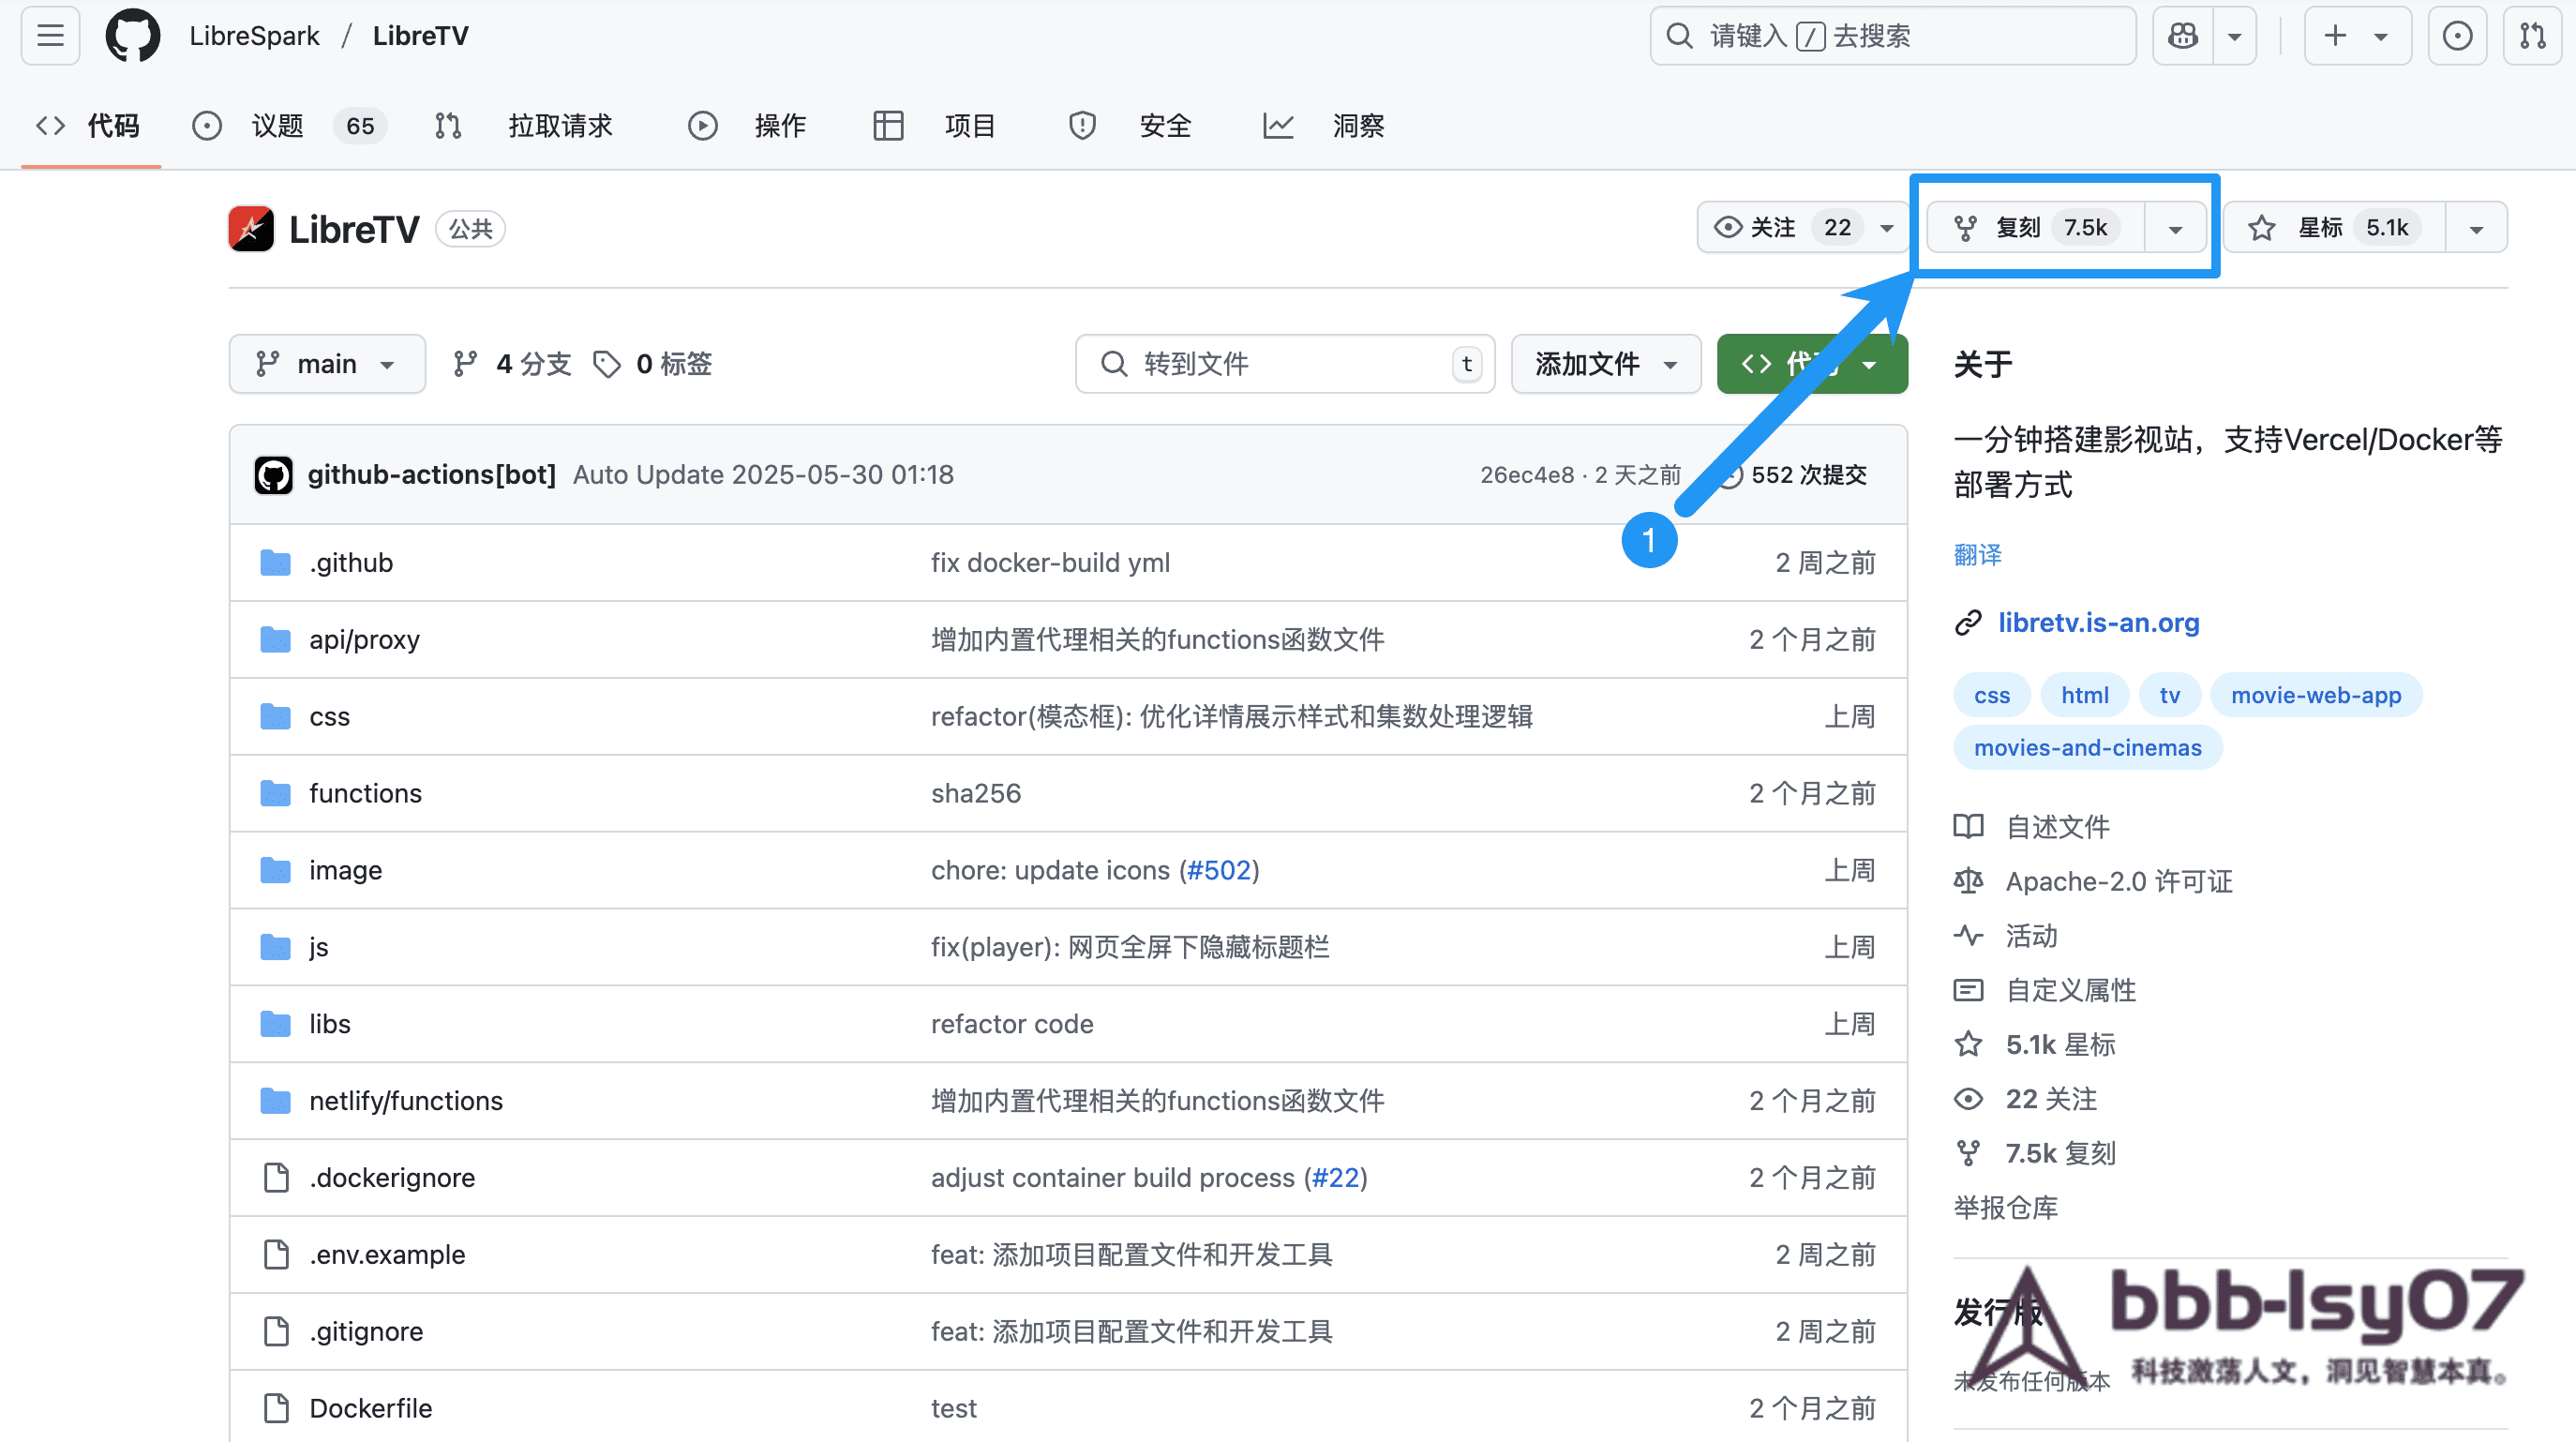
Task: Open issues inbox icon in header
Action: pyautogui.click(x=2457, y=36)
